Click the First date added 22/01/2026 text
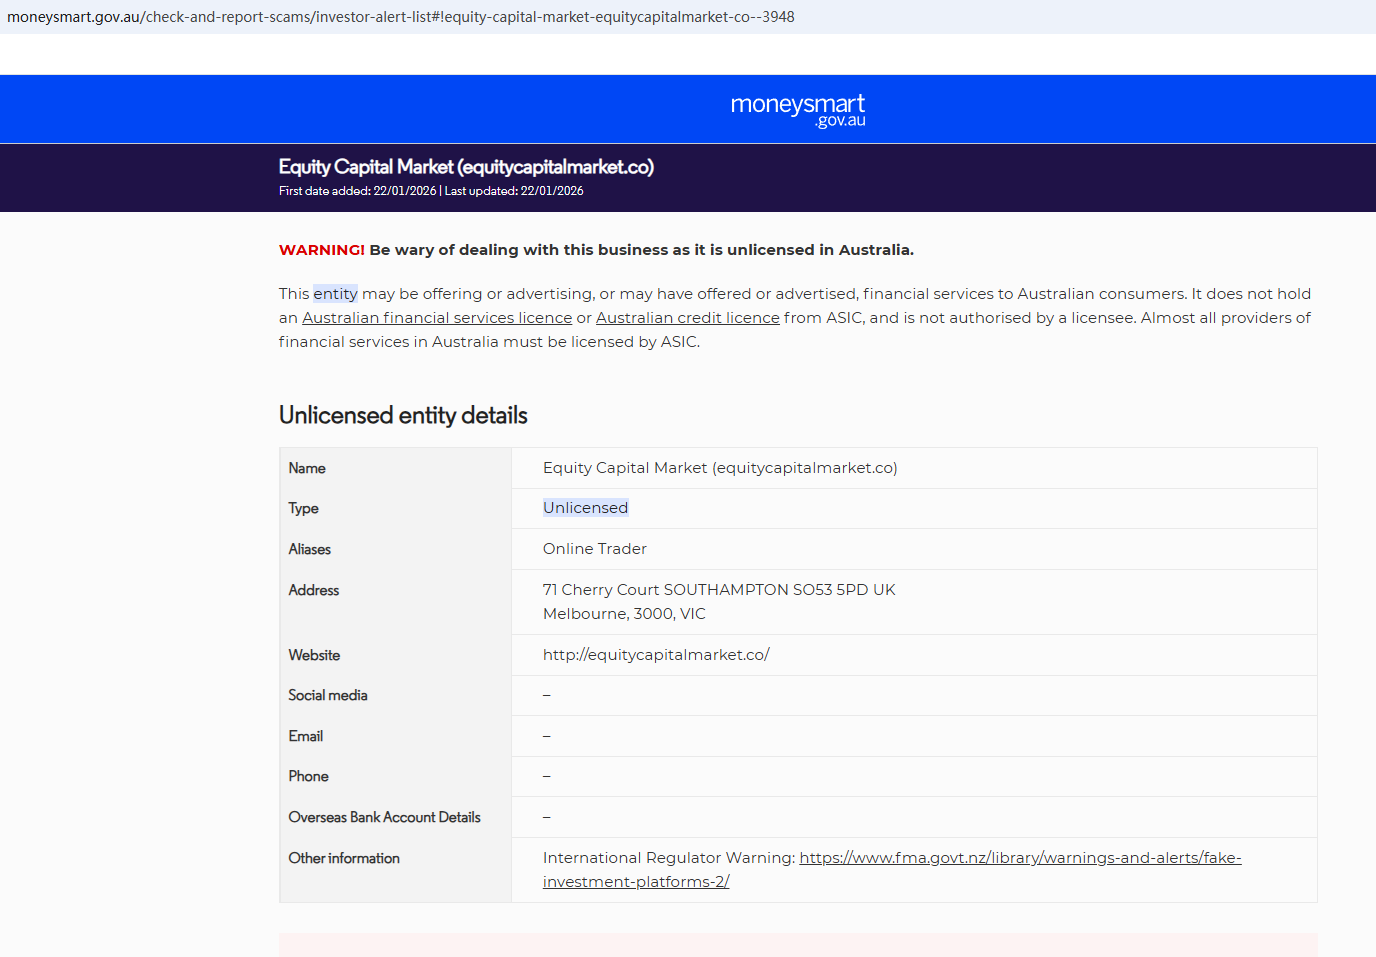1376x957 pixels. (x=357, y=191)
